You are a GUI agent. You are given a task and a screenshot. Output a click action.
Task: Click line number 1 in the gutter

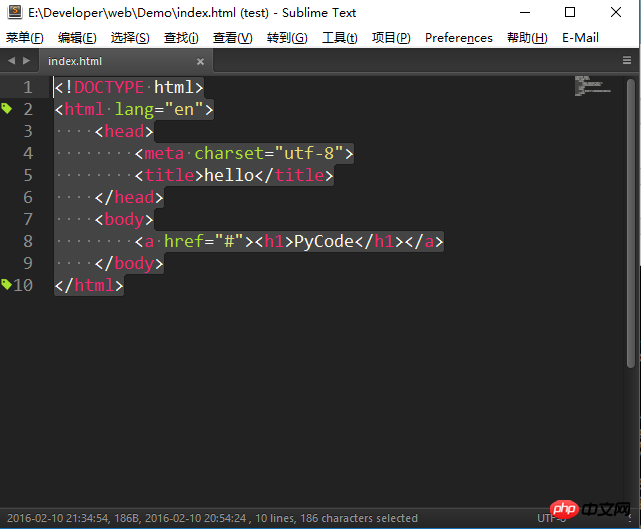click(x=28, y=87)
